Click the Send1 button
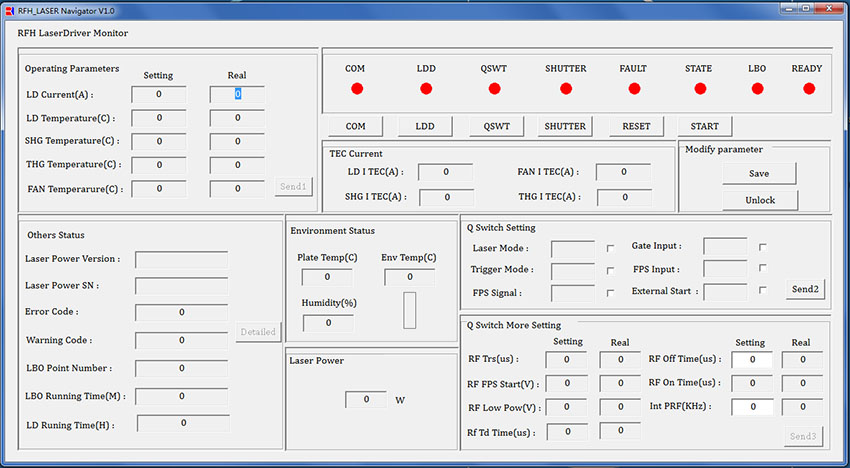The height and width of the screenshot is (468, 850). tap(293, 187)
